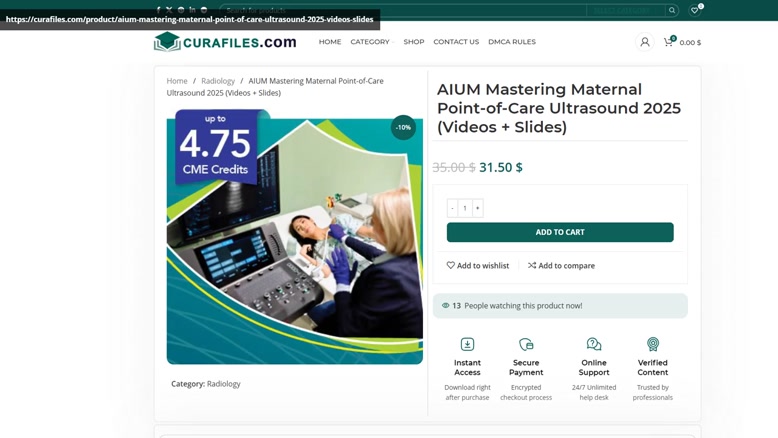778x438 pixels.
Task: Click the Add to Cart button
Action: pyautogui.click(x=560, y=232)
